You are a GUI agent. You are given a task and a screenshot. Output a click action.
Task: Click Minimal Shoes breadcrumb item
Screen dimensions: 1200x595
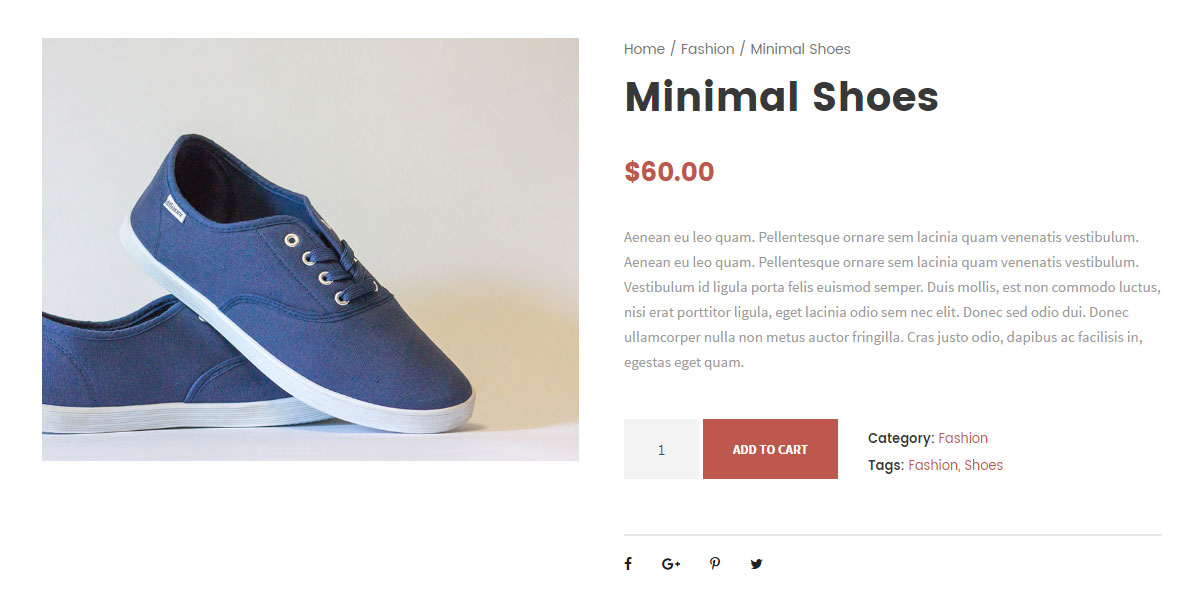800,49
